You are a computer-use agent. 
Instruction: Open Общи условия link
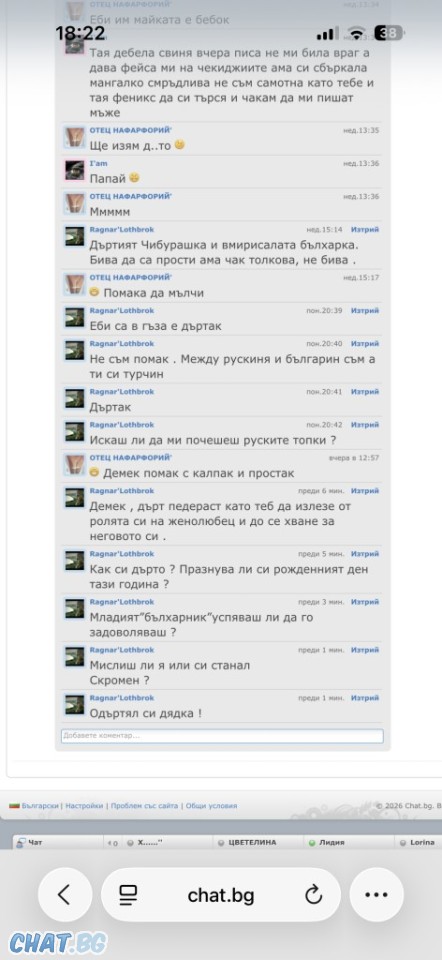(211, 806)
